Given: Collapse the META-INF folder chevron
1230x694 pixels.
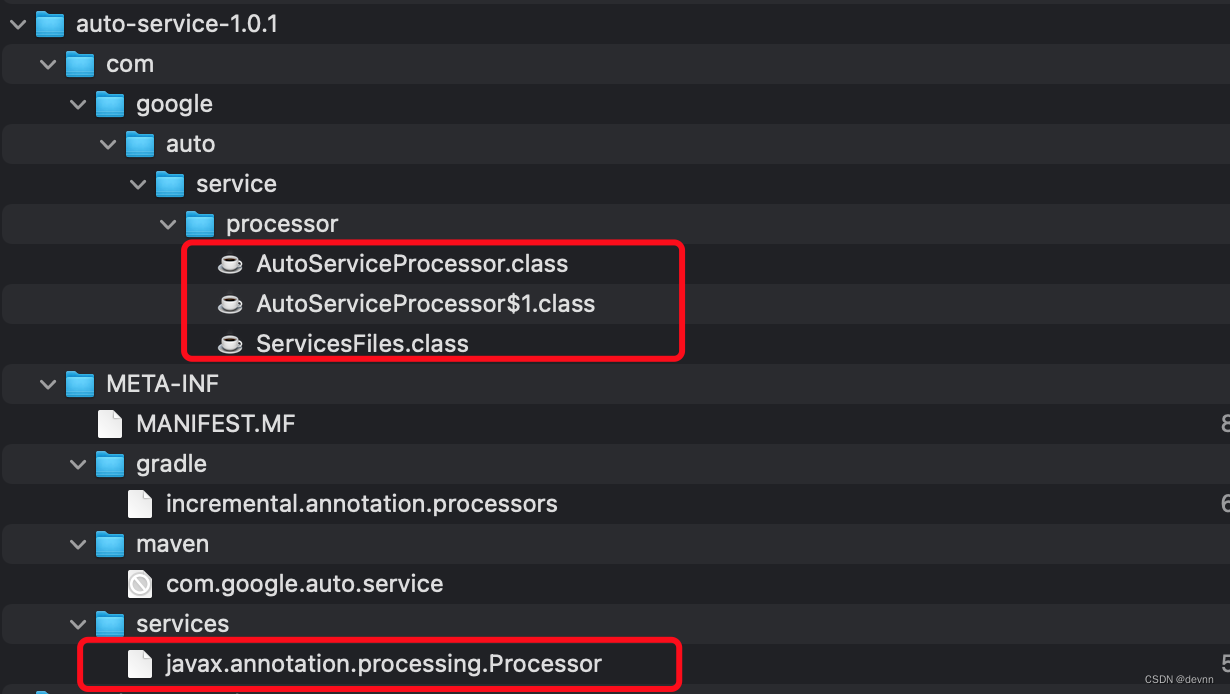Looking at the screenshot, I should 46,384.
